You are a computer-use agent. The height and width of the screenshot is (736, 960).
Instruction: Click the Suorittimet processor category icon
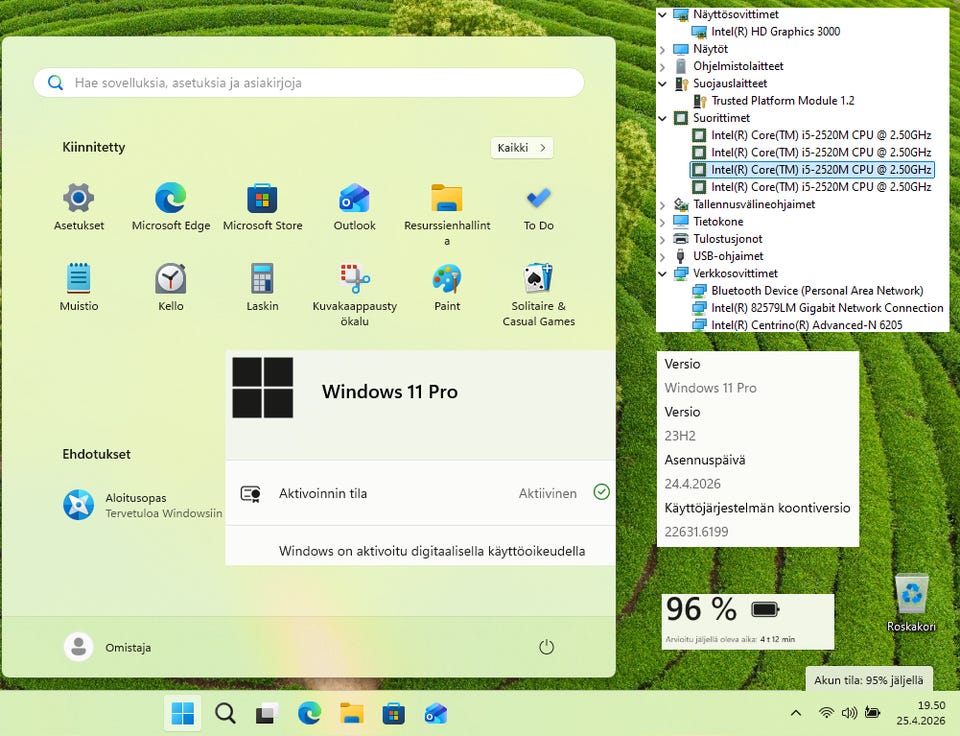coord(681,118)
